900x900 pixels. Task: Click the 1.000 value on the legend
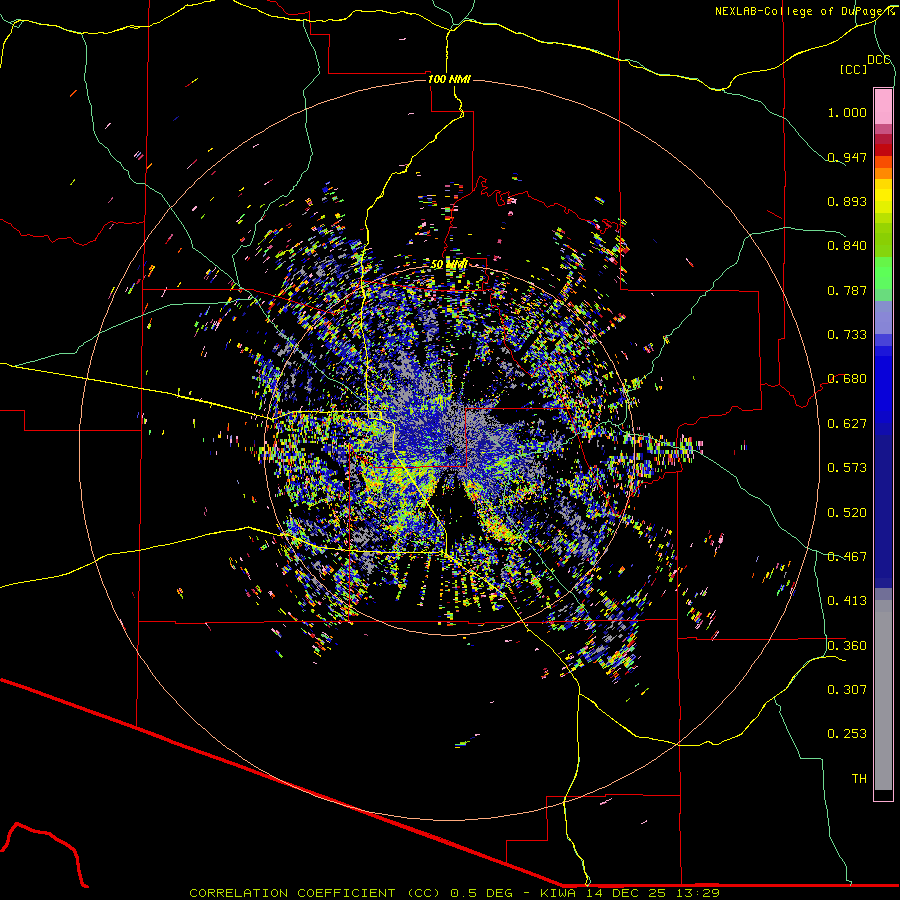pos(847,112)
